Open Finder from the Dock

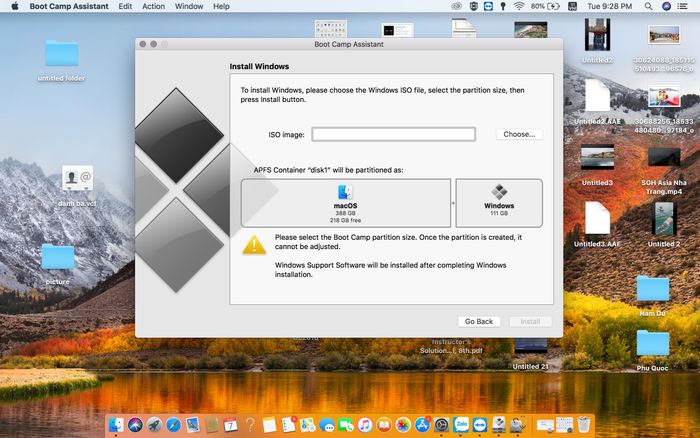[x=116, y=425]
